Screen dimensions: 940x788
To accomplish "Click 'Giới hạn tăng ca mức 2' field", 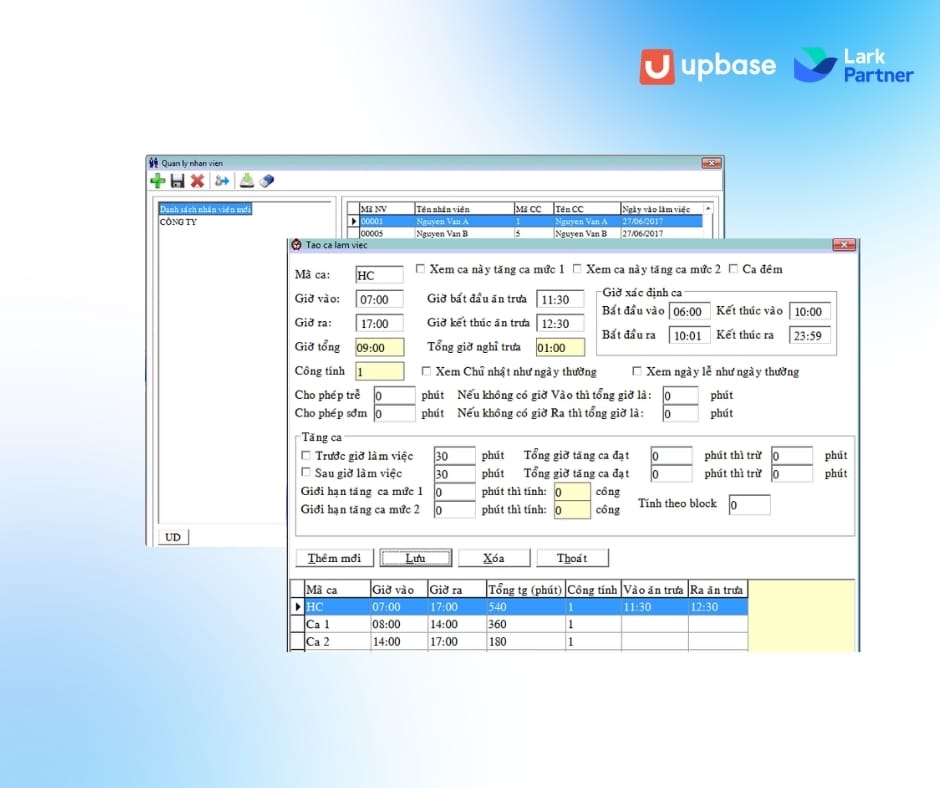I will click(454, 510).
